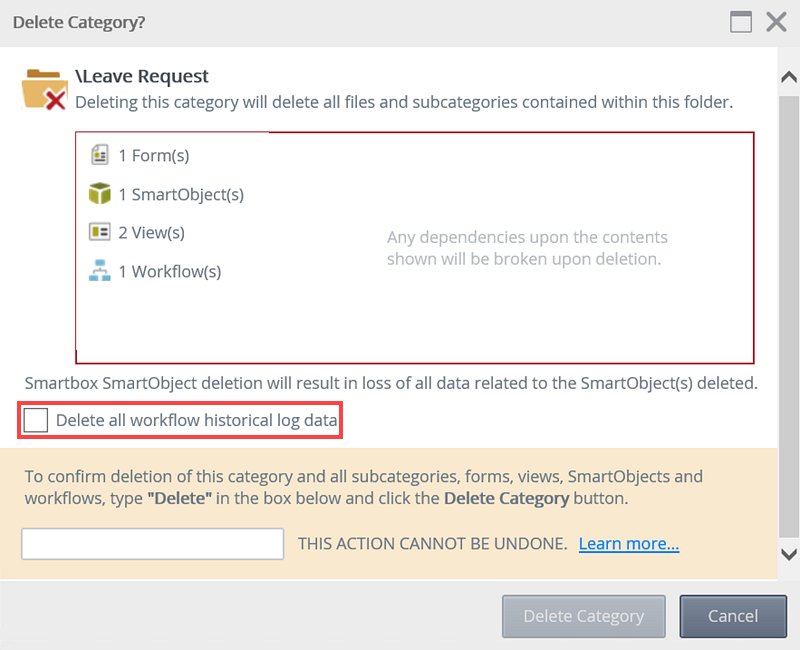Select the 2 View(s) entry
This screenshot has width=800, height=650.
[x=137, y=232]
